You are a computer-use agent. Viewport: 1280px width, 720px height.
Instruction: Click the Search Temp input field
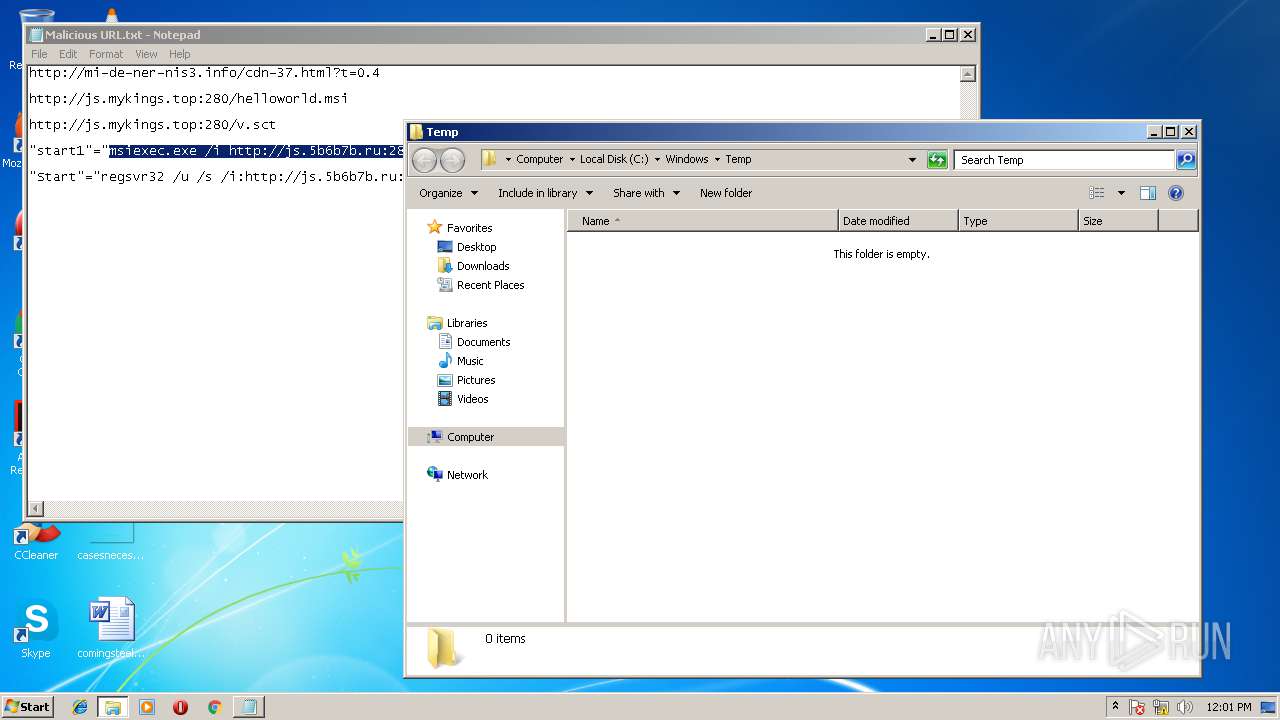pos(1064,160)
